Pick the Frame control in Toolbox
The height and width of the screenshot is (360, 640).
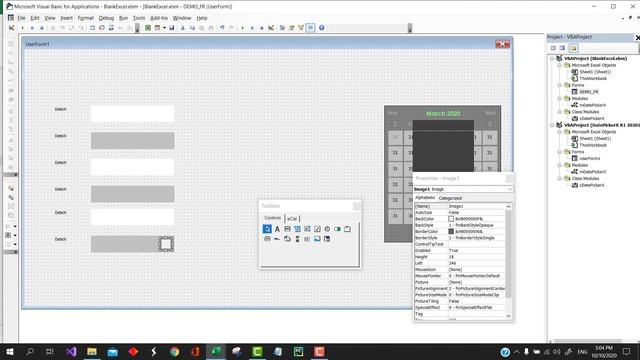tap(347, 229)
